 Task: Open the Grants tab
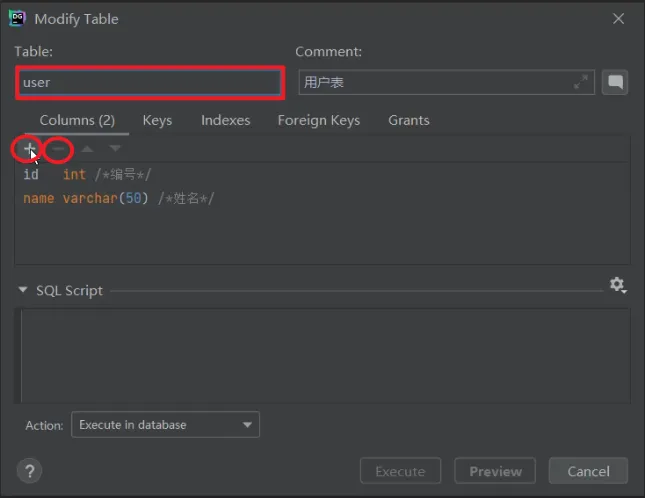(408, 120)
